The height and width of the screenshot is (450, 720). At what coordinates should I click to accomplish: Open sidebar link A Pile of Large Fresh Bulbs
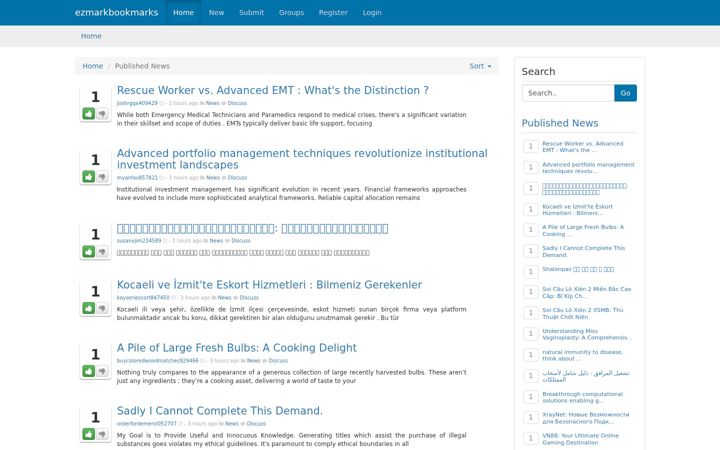tap(583, 231)
